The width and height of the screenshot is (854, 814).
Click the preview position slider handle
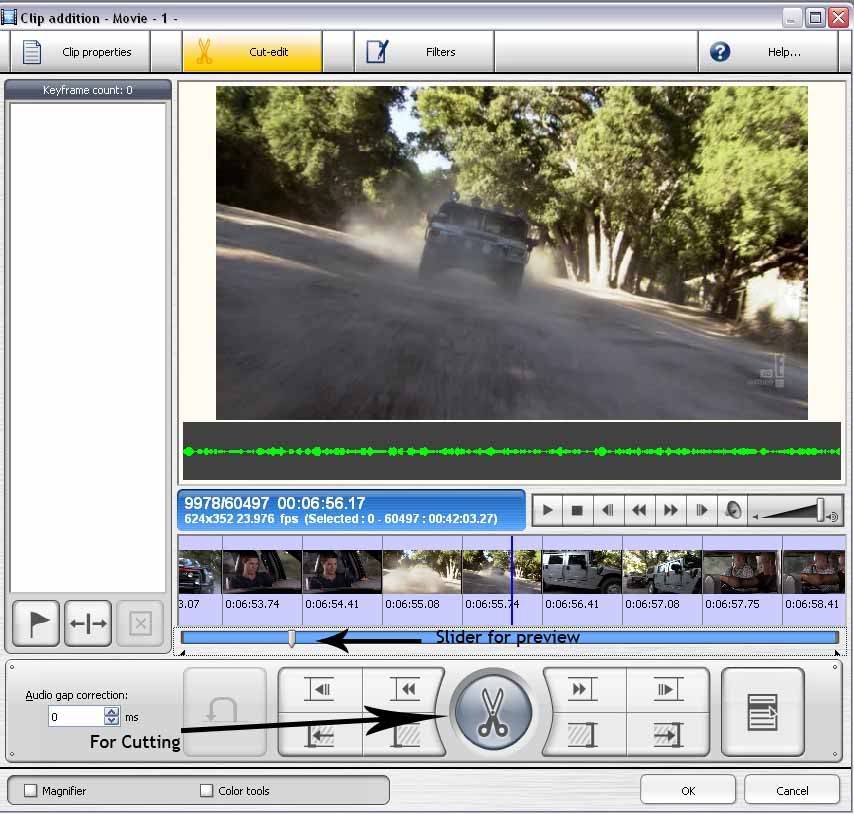coord(292,638)
